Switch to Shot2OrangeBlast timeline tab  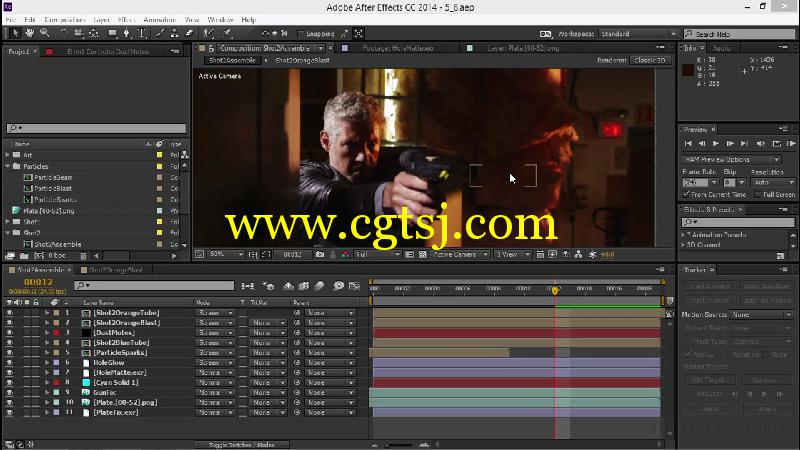[x=116, y=270]
